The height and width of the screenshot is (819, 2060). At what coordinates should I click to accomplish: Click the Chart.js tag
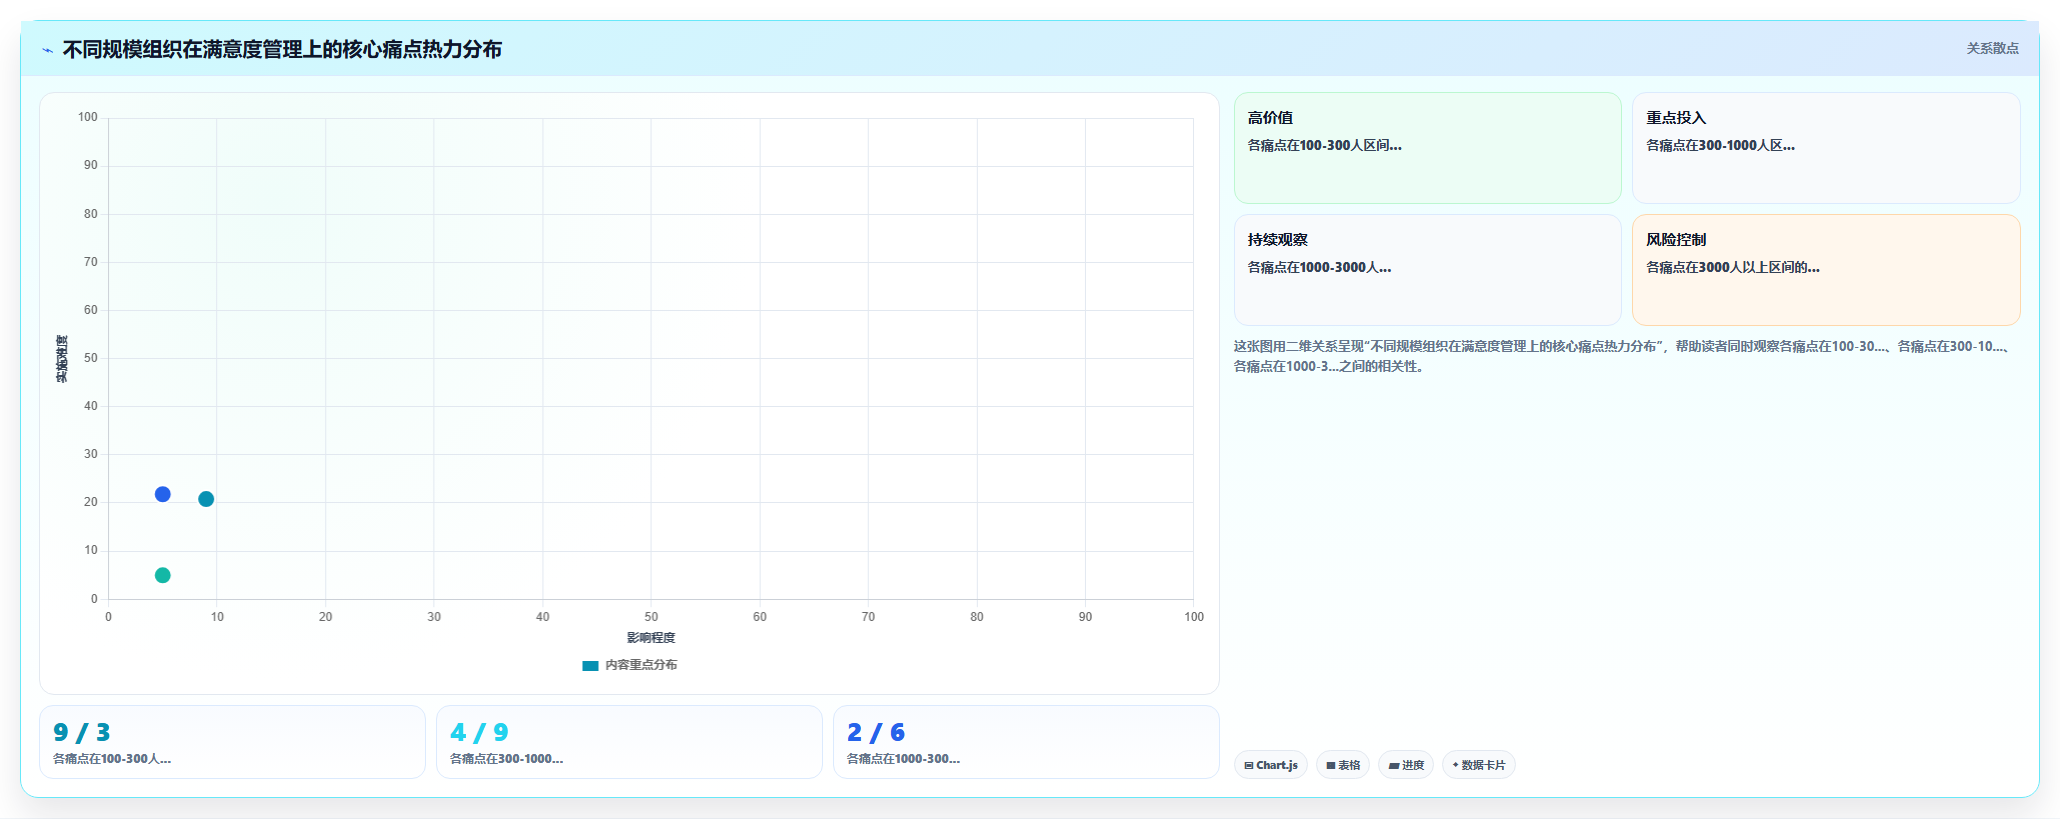(x=1271, y=765)
